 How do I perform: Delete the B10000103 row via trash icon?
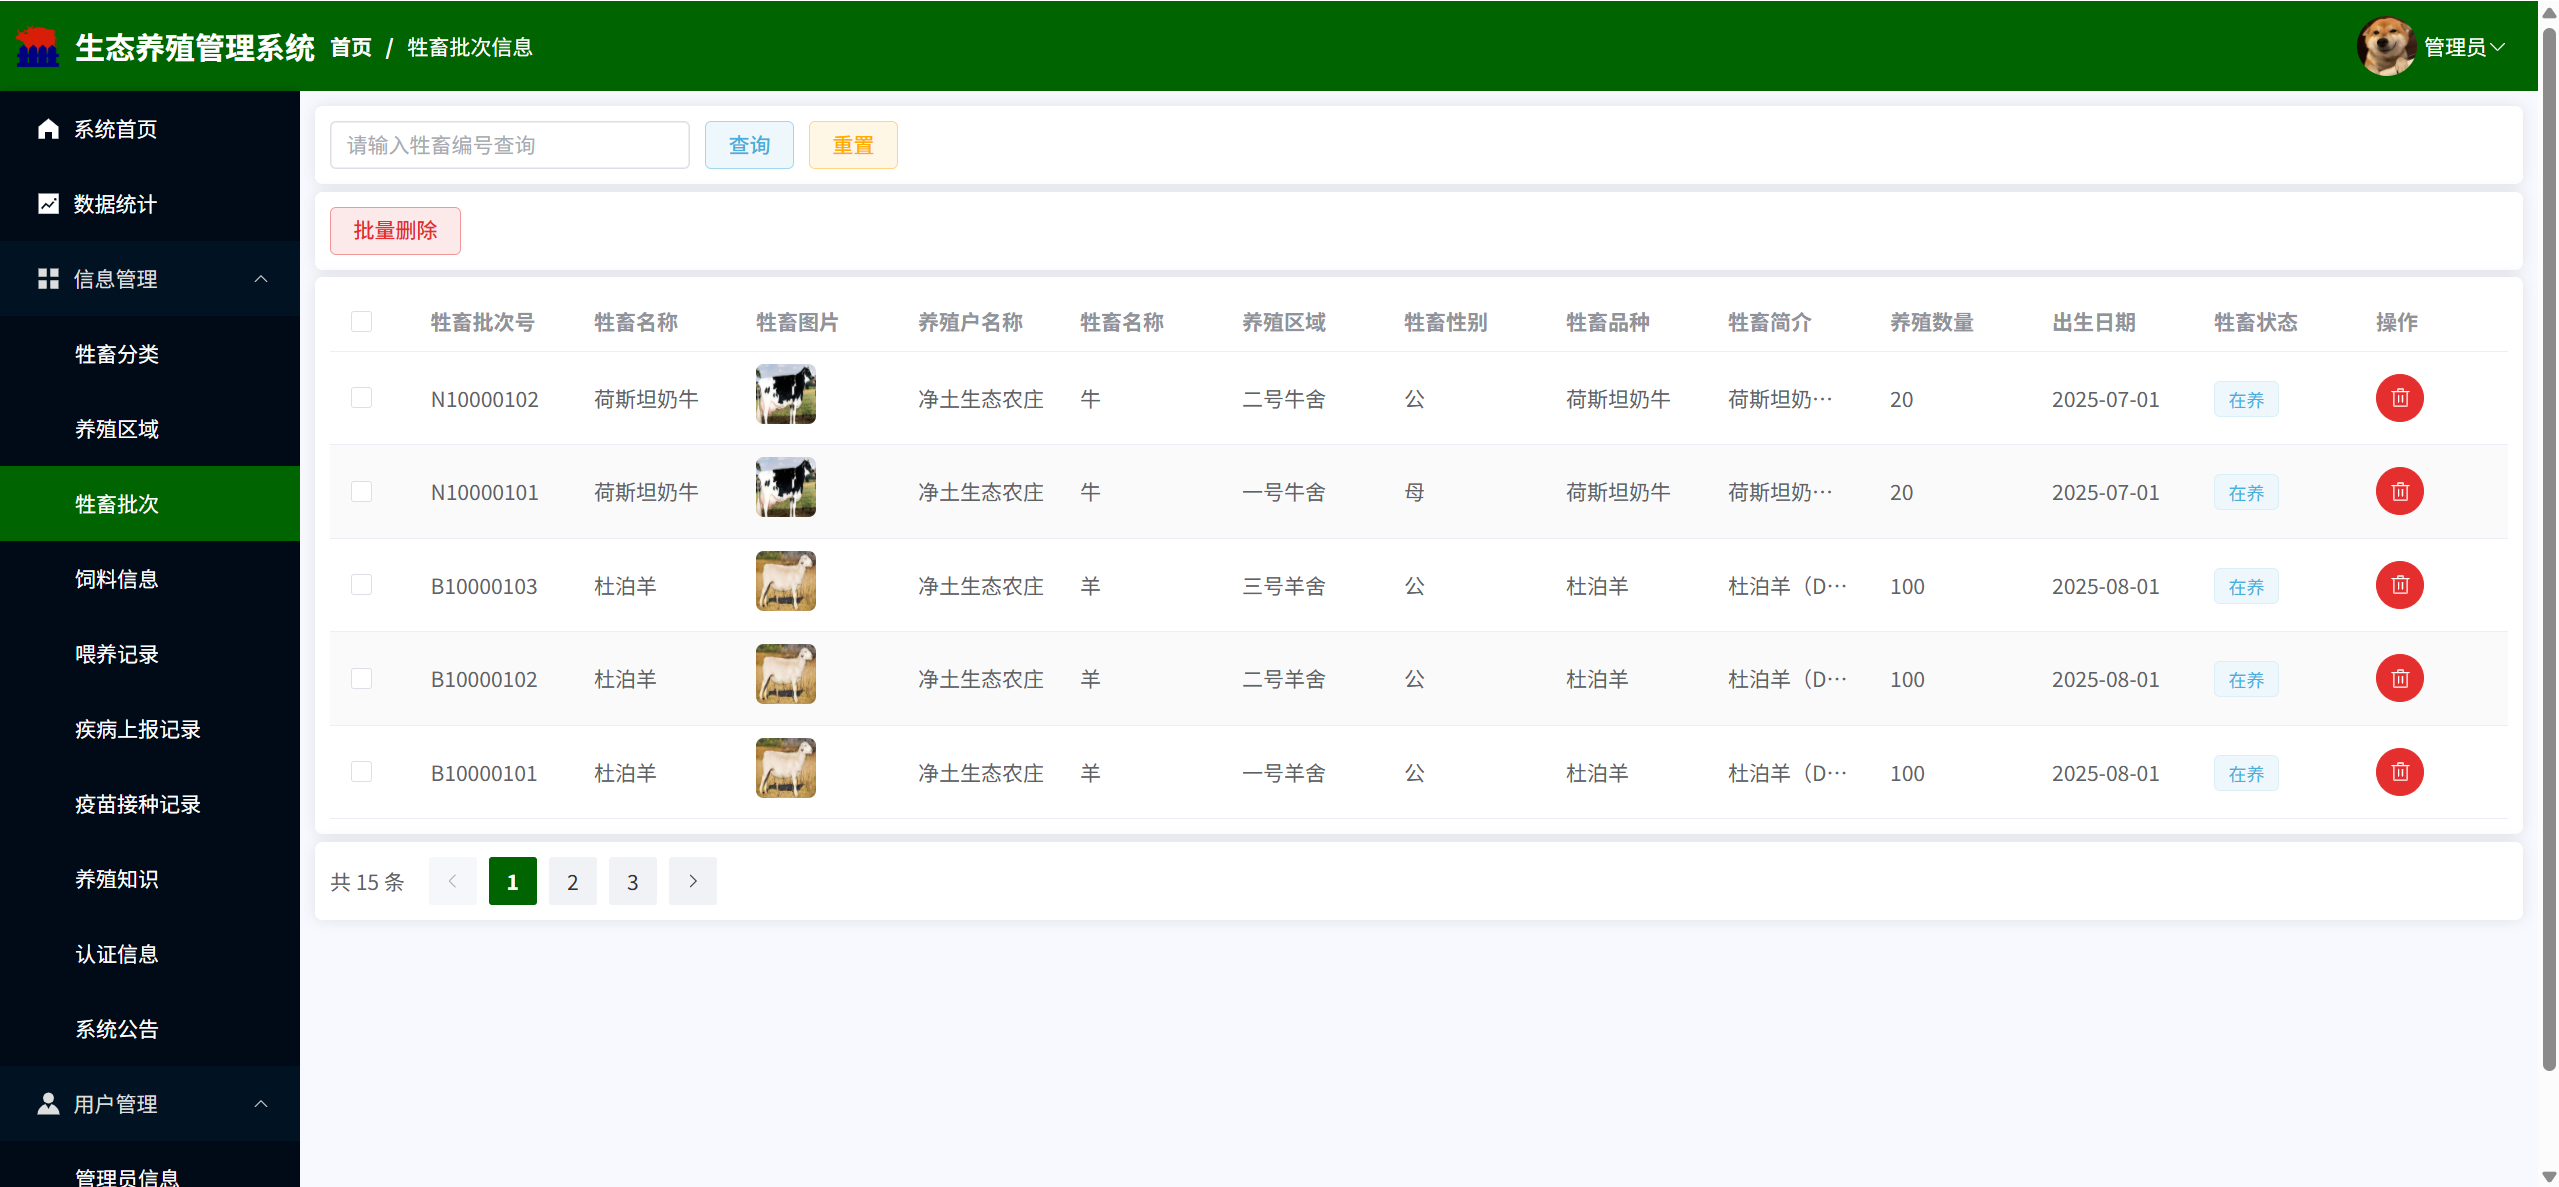[x=2398, y=585]
